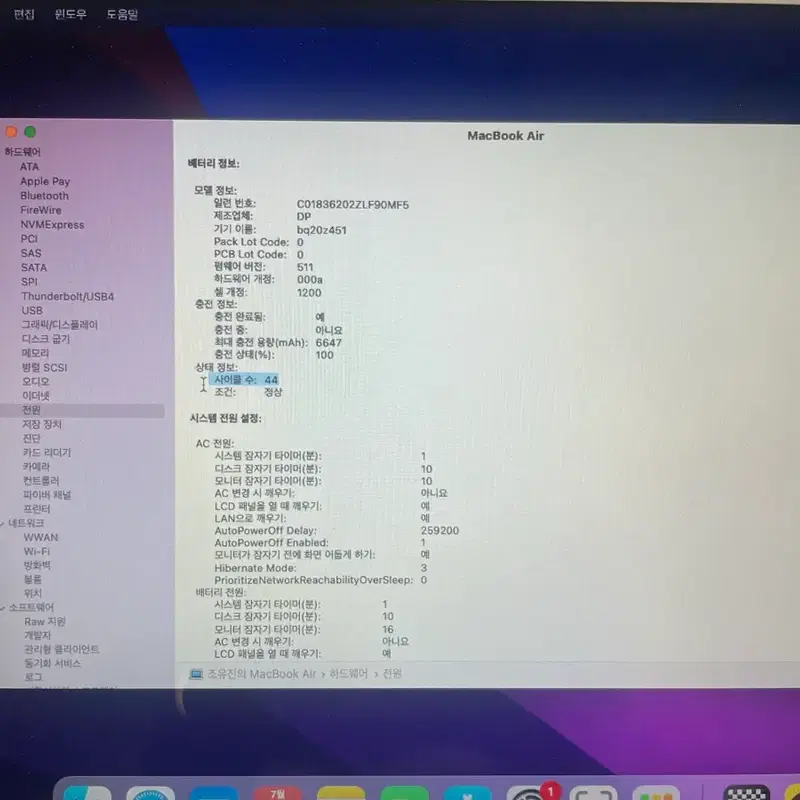The height and width of the screenshot is (800, 800).
Task: Select ATA in the sidebar
Action: [x=30, y=167]
